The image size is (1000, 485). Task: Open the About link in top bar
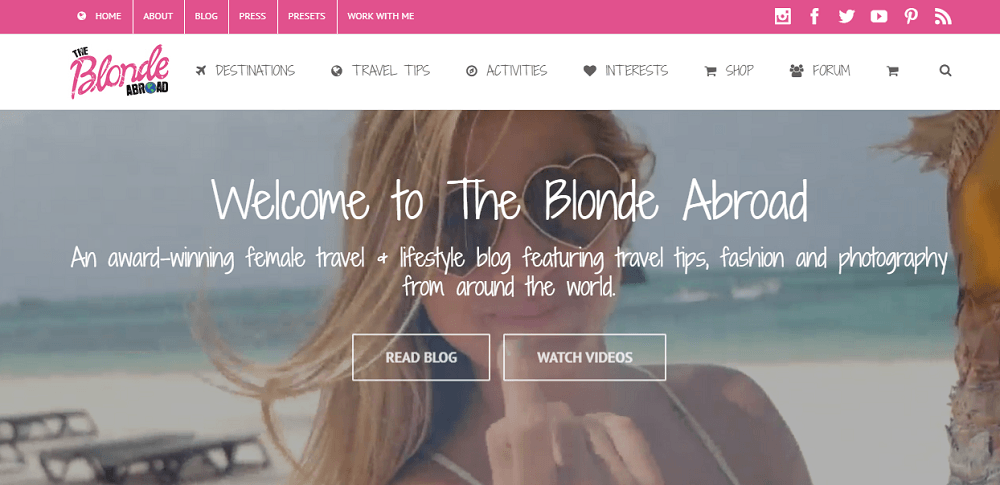click(158, 17)
